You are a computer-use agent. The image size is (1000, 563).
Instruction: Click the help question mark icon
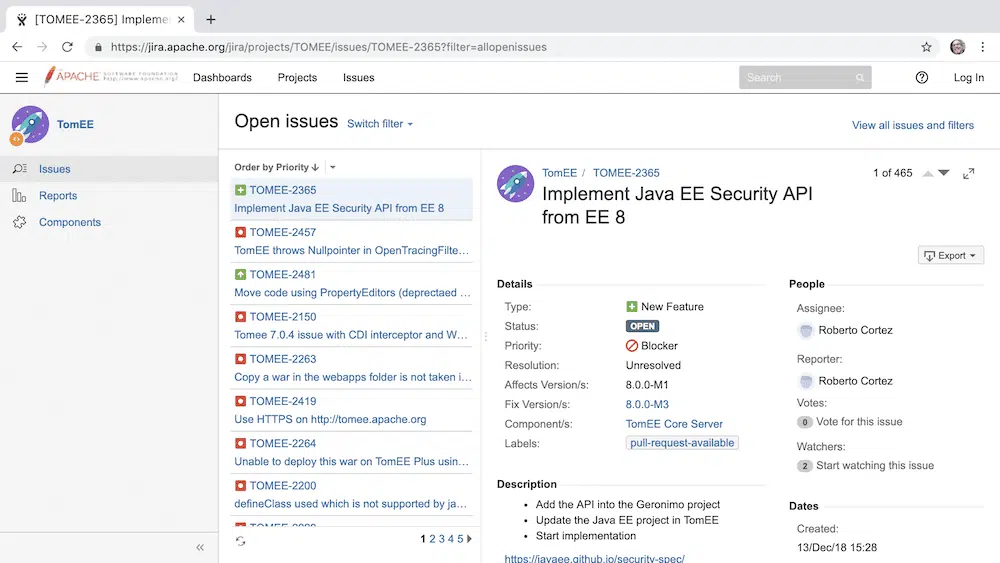coord(922,78)
